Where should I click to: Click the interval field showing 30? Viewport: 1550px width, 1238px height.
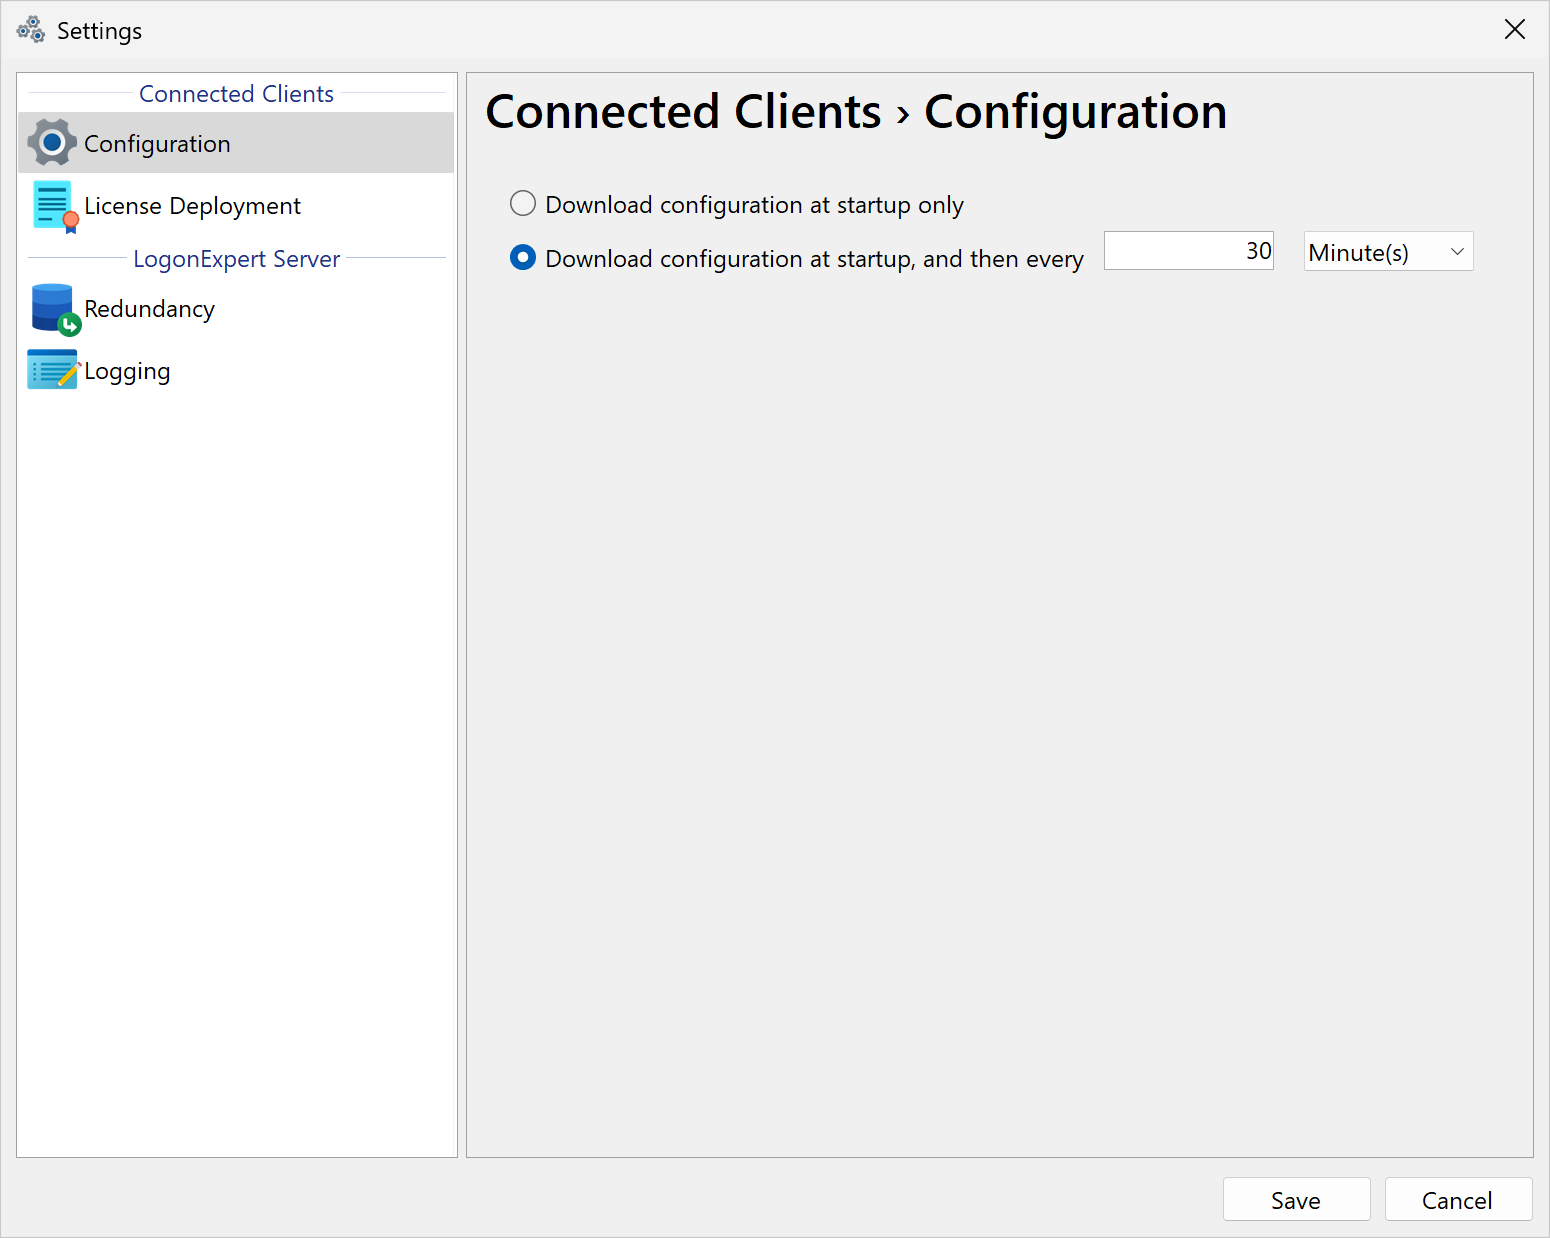pyautogui.click(x=1187, y=251)
